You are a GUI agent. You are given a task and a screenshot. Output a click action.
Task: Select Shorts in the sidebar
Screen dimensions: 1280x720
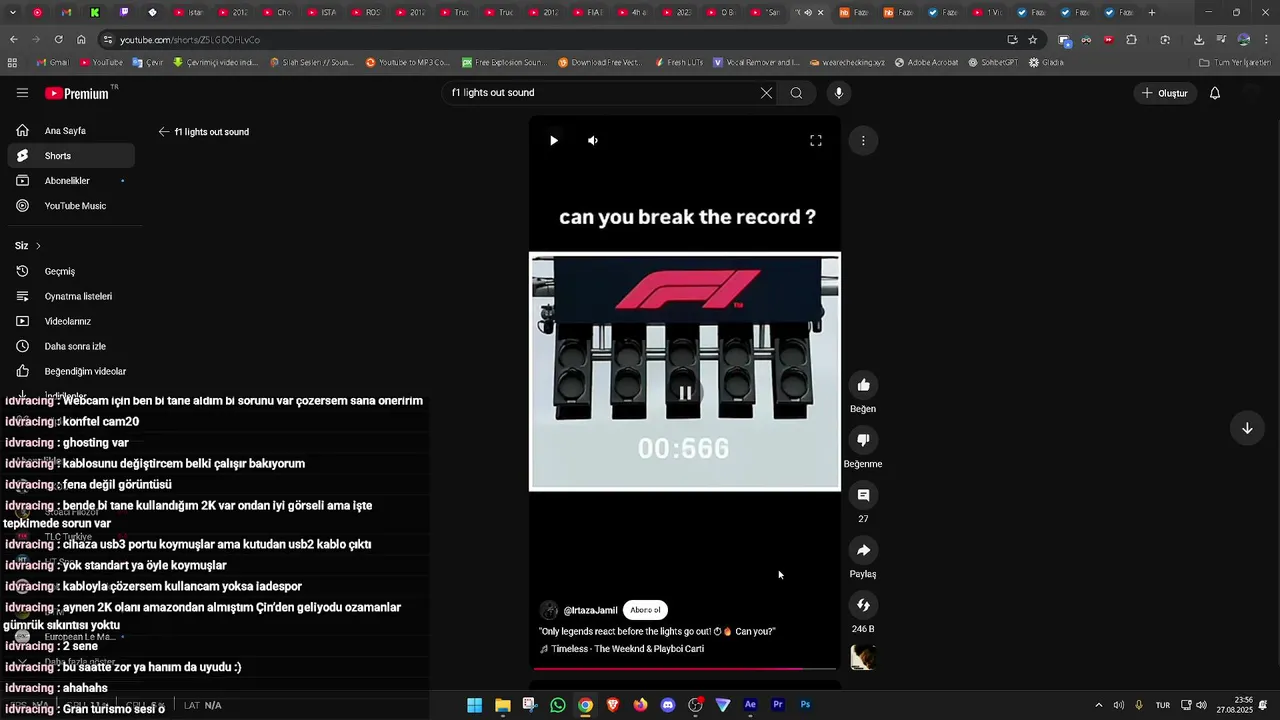point(70,156)
